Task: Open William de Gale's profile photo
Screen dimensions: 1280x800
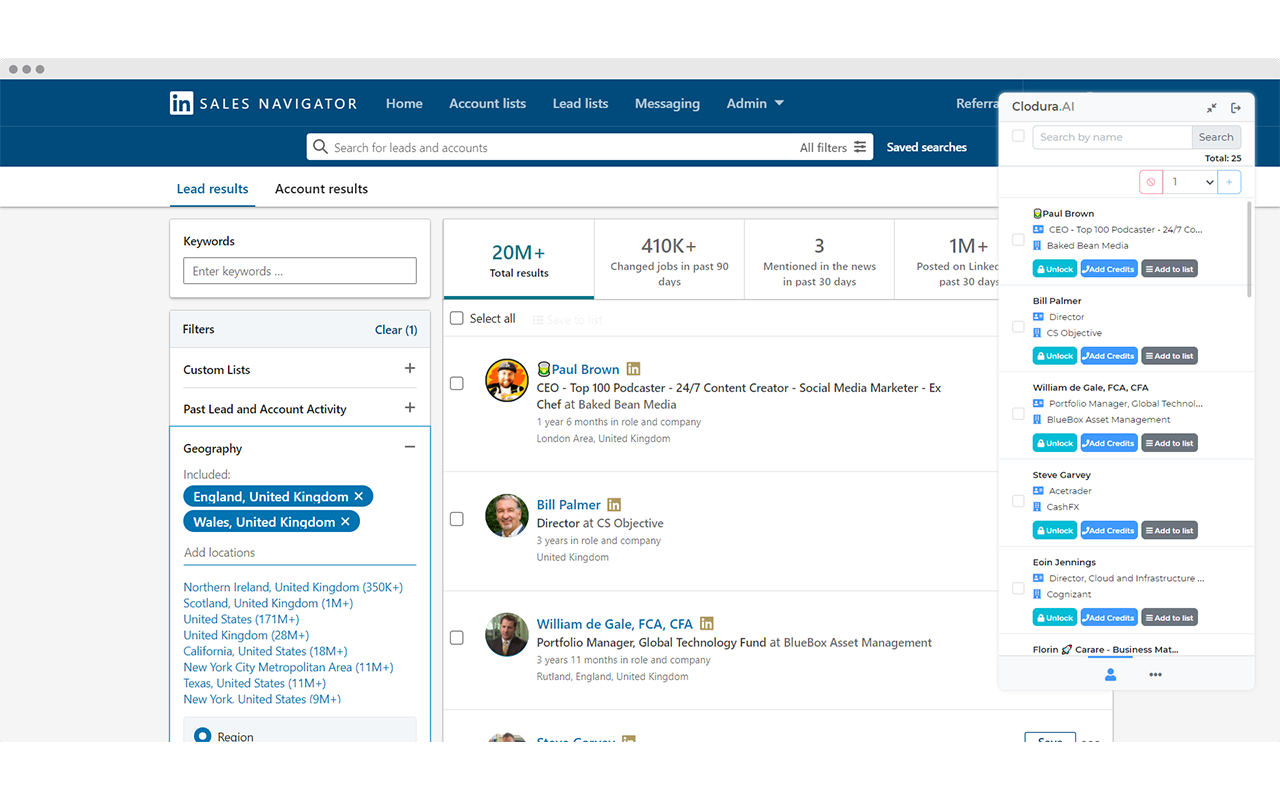Action: click(507, 634)
